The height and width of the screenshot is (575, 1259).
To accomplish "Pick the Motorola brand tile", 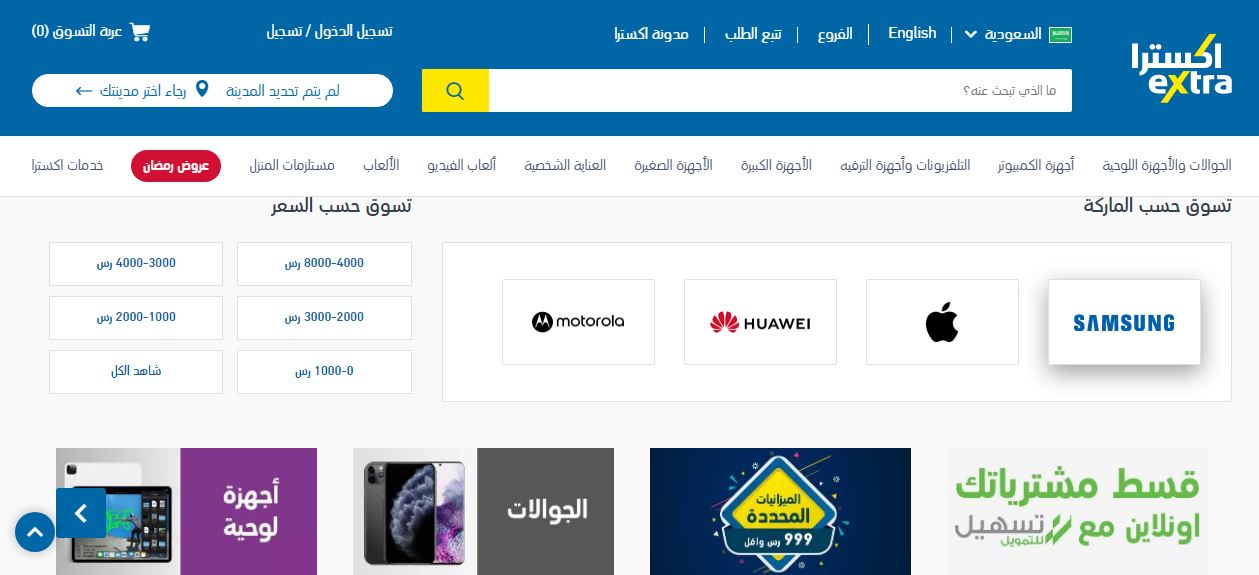I will pyautogui.click(x=578, y=322).
